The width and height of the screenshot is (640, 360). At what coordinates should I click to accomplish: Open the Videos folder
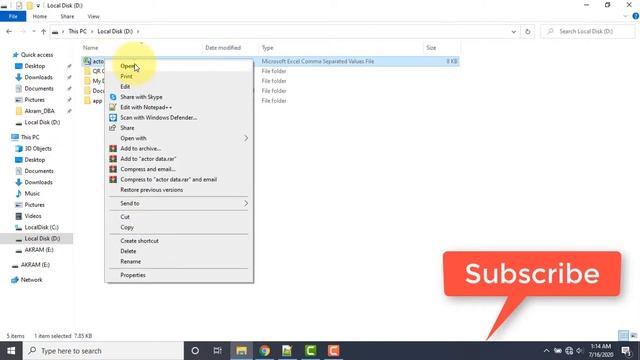click(x=33, y=216)
